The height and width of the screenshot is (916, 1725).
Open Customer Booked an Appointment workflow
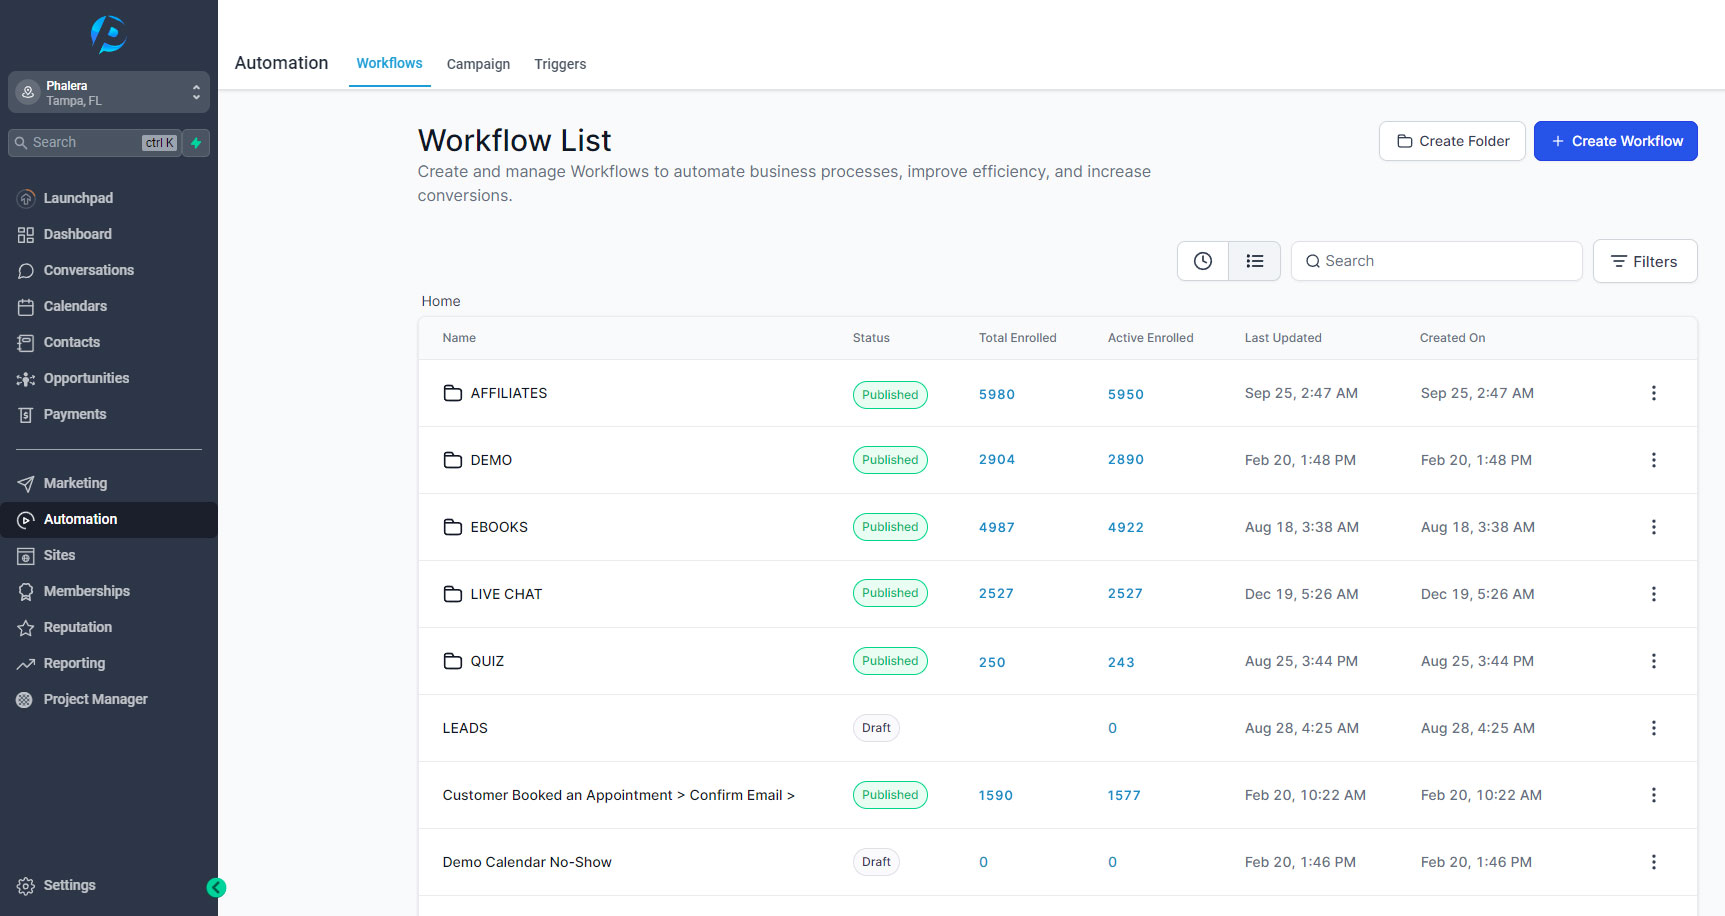point(619,795)
